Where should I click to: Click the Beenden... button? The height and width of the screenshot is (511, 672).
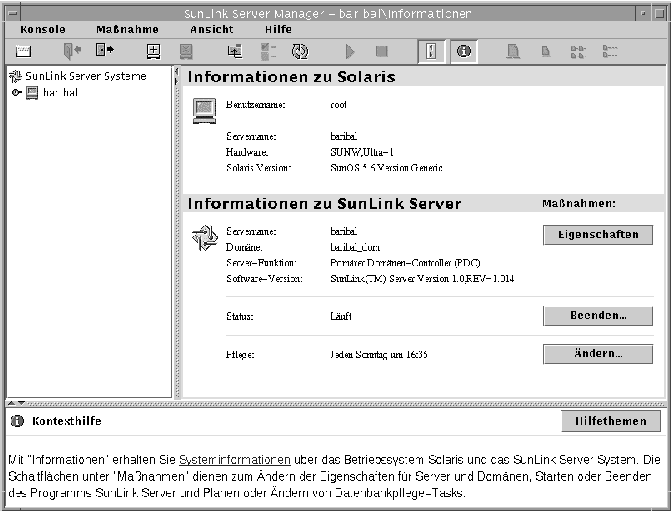click(x=598, y=316)
